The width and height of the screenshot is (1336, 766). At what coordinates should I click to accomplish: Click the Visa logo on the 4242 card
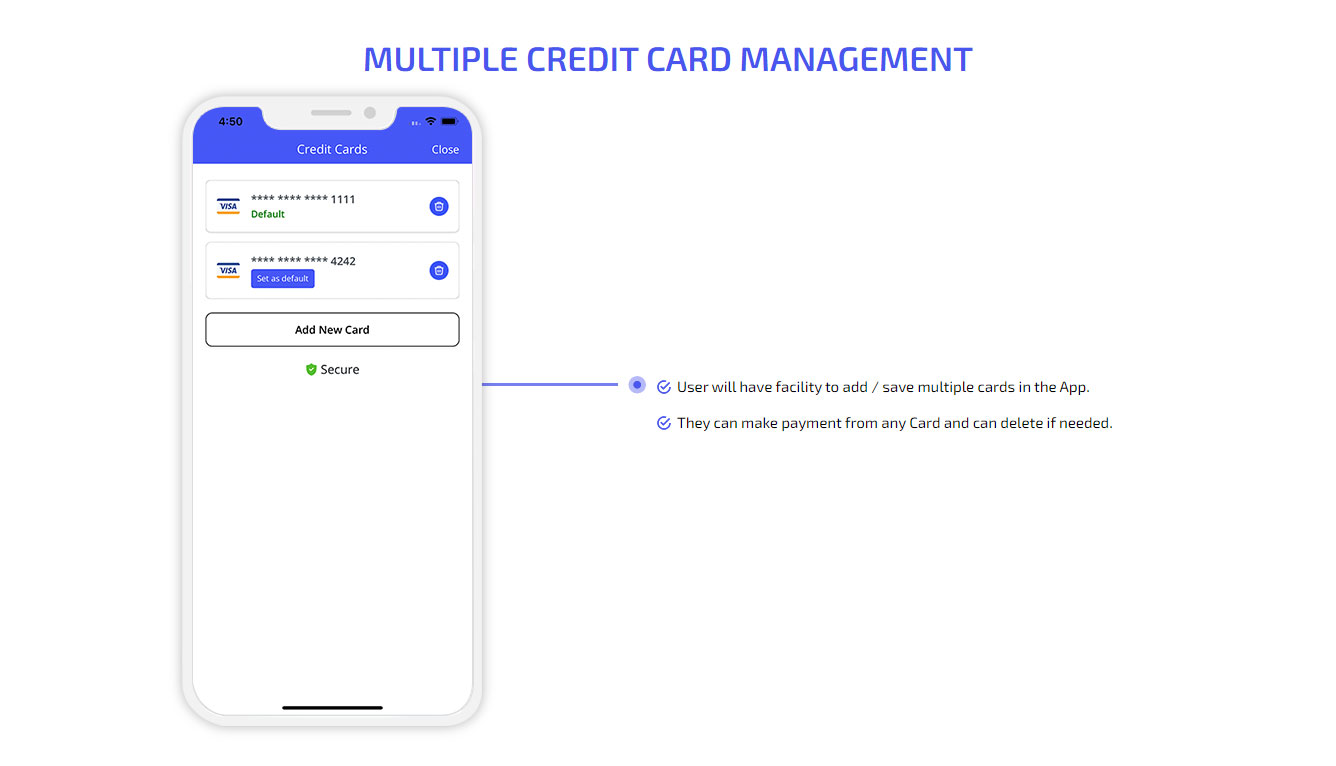(228, 270)
